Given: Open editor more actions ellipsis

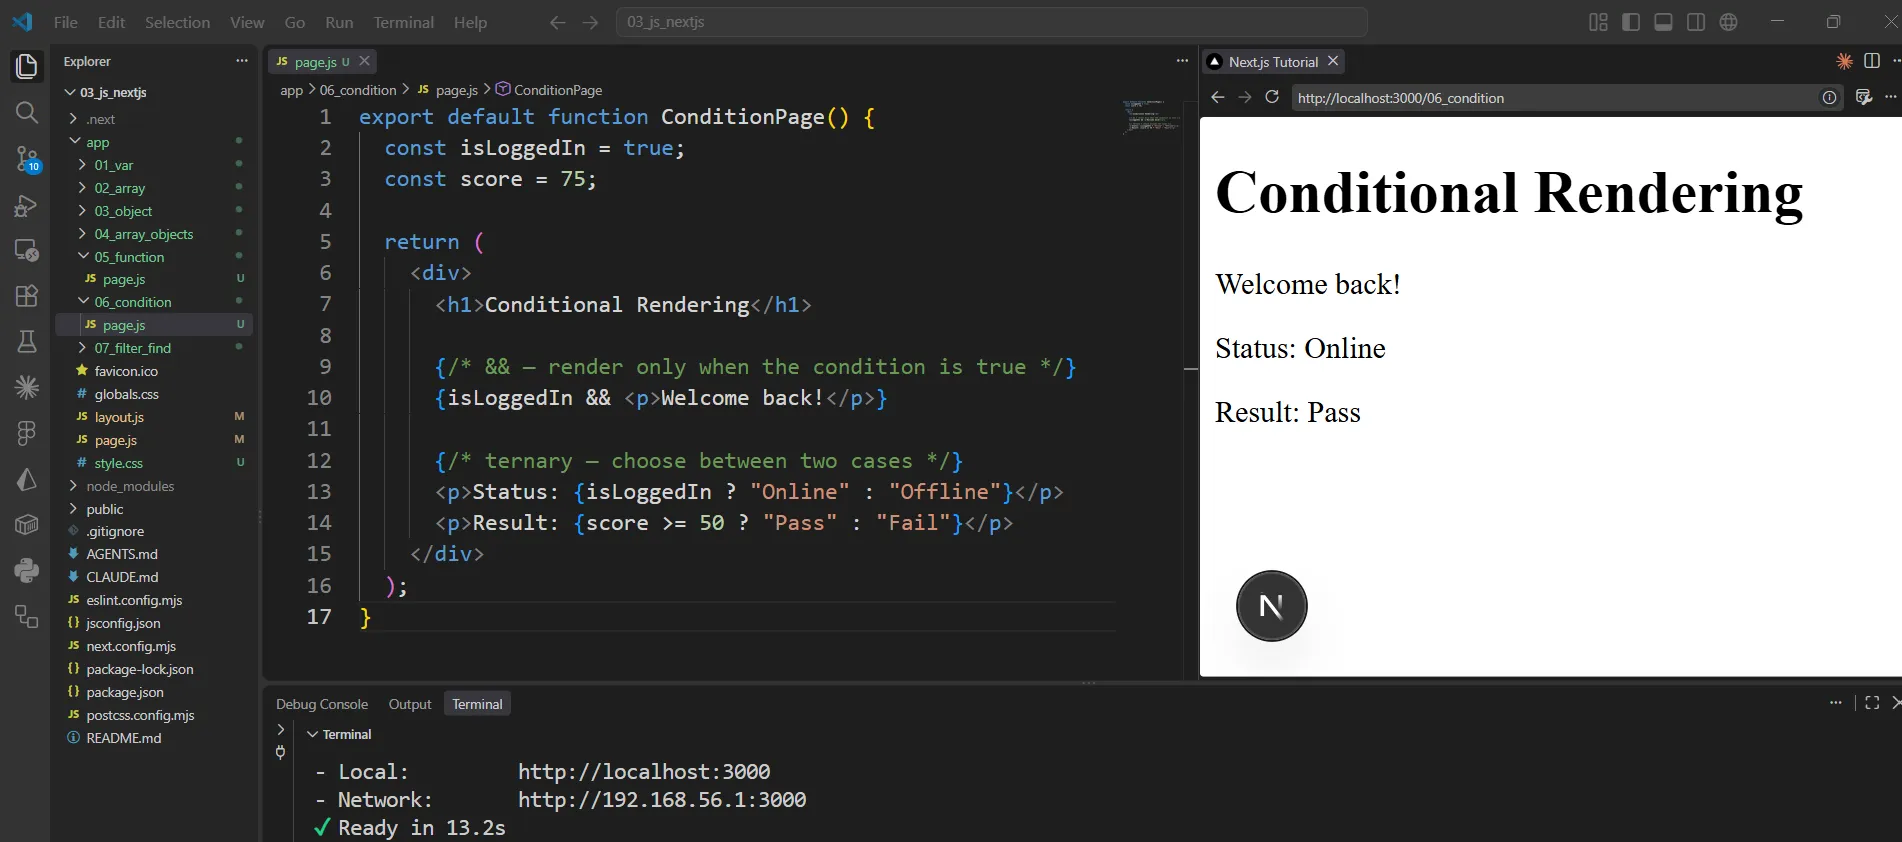Looking at the screenshot, I should pyautogui.click(x=1182, y=61).
